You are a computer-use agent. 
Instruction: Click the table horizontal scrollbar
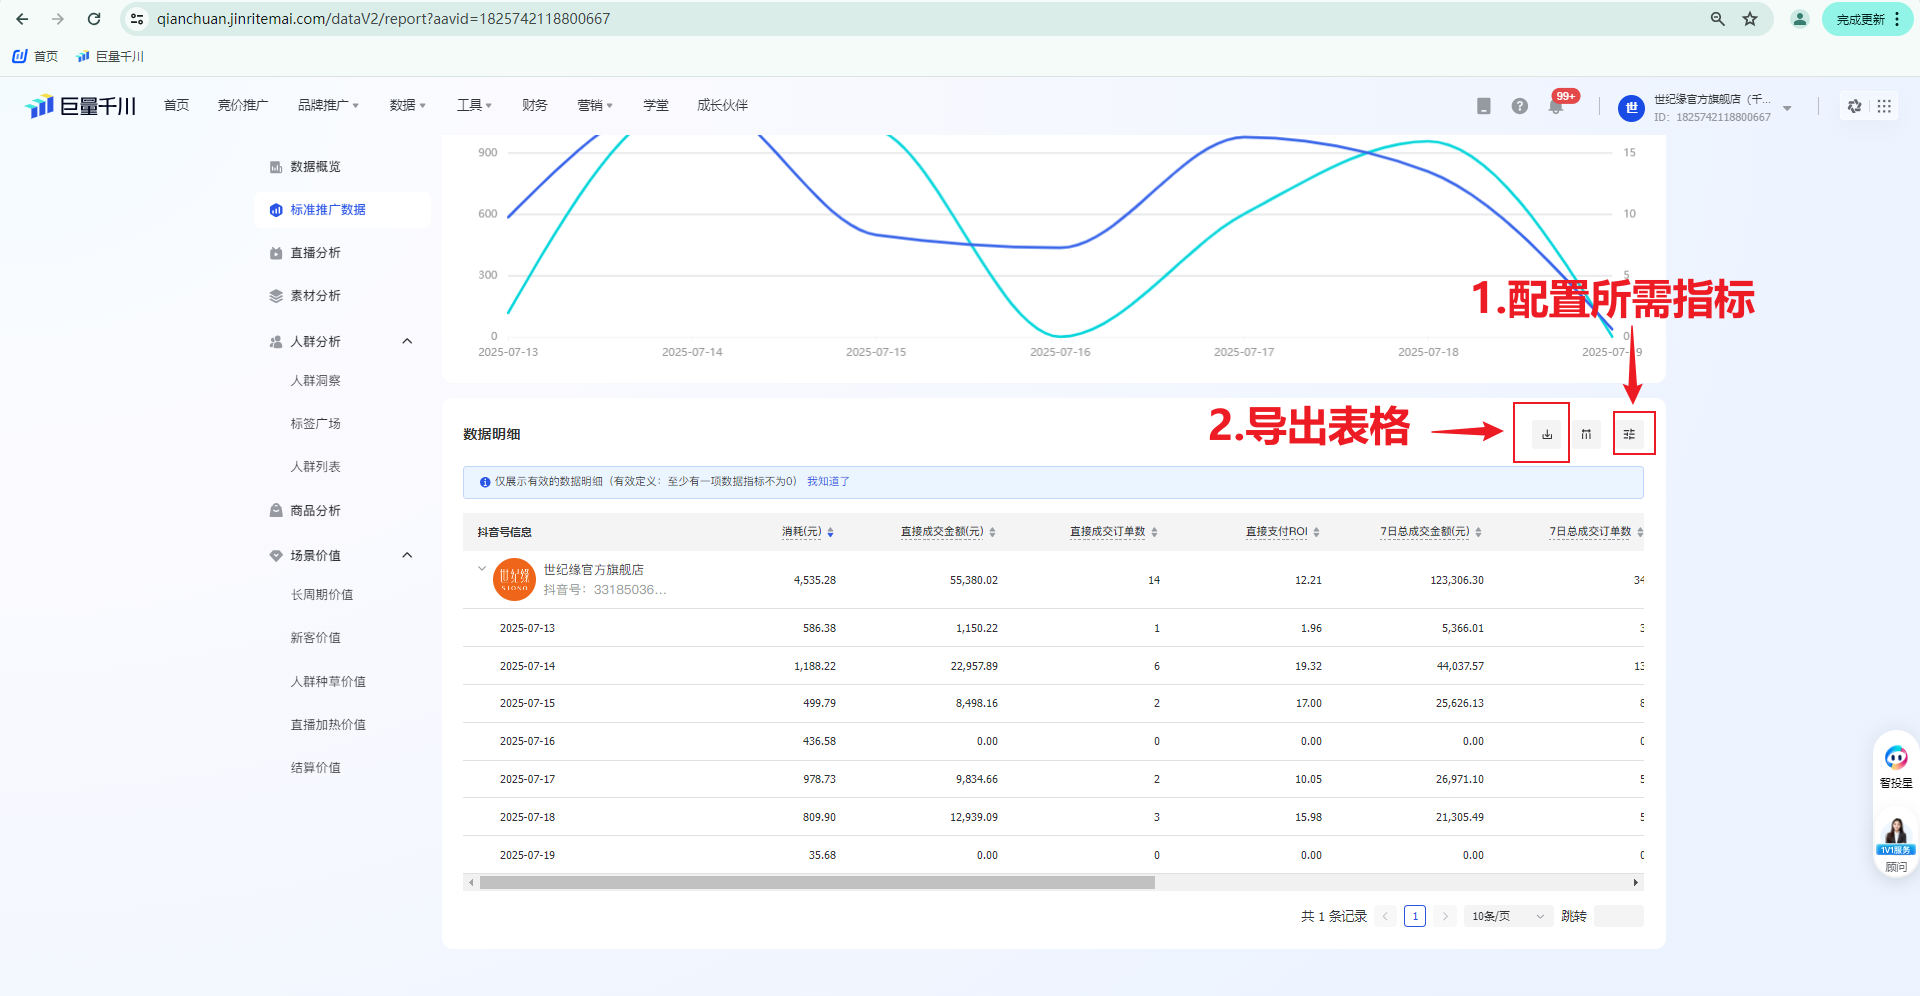[x=816, y=883]
